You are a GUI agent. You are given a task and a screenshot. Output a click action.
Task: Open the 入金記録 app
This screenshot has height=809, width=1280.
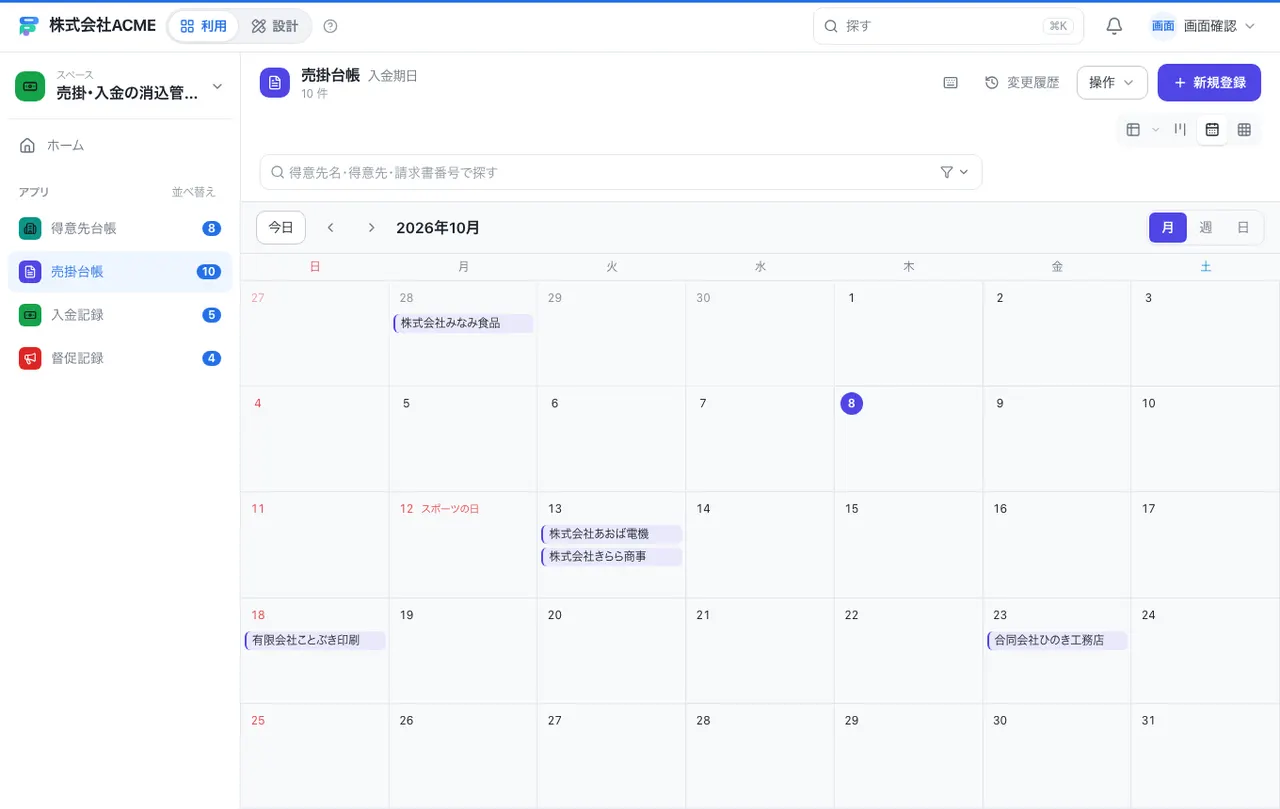120,315
